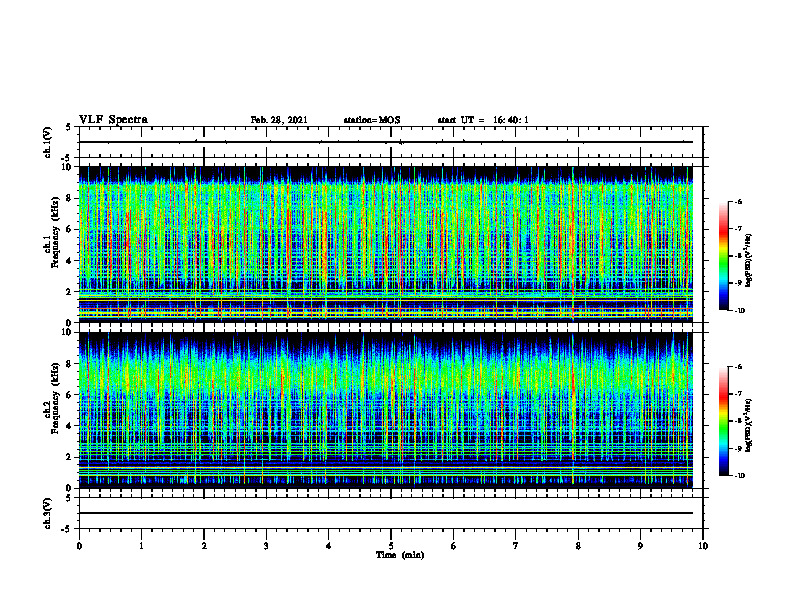Click the time axis tick label "3"
Viewport: 792px width, 612px height.
point(266,546)
